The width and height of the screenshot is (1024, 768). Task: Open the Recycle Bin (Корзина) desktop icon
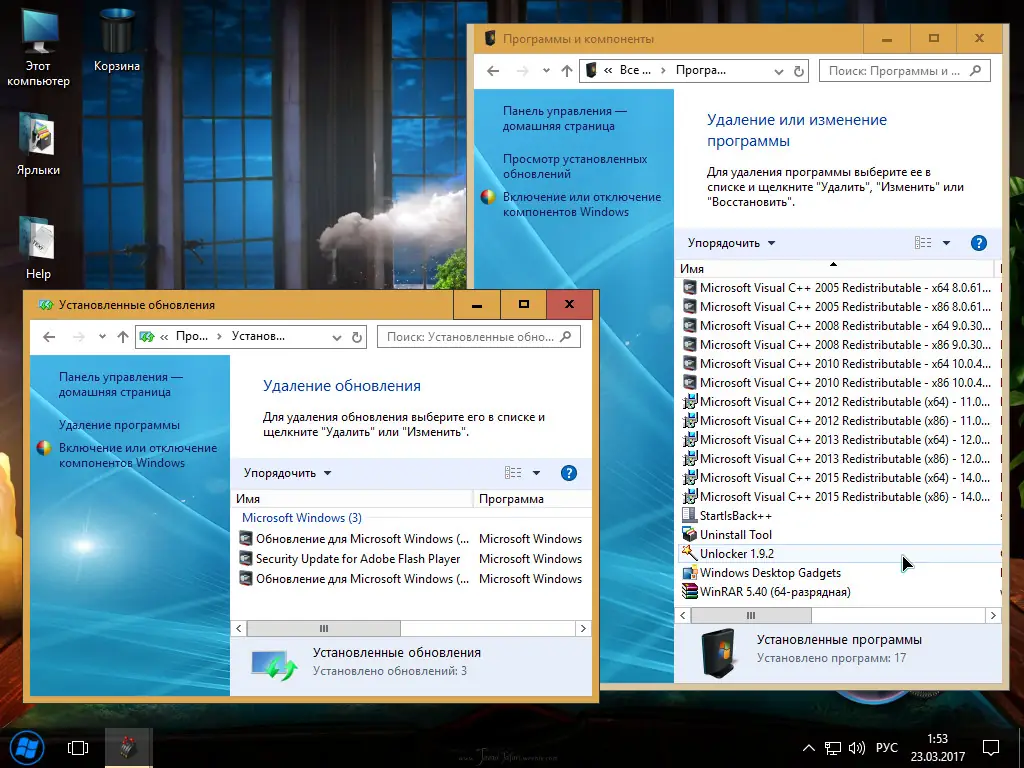coord(116,40)
